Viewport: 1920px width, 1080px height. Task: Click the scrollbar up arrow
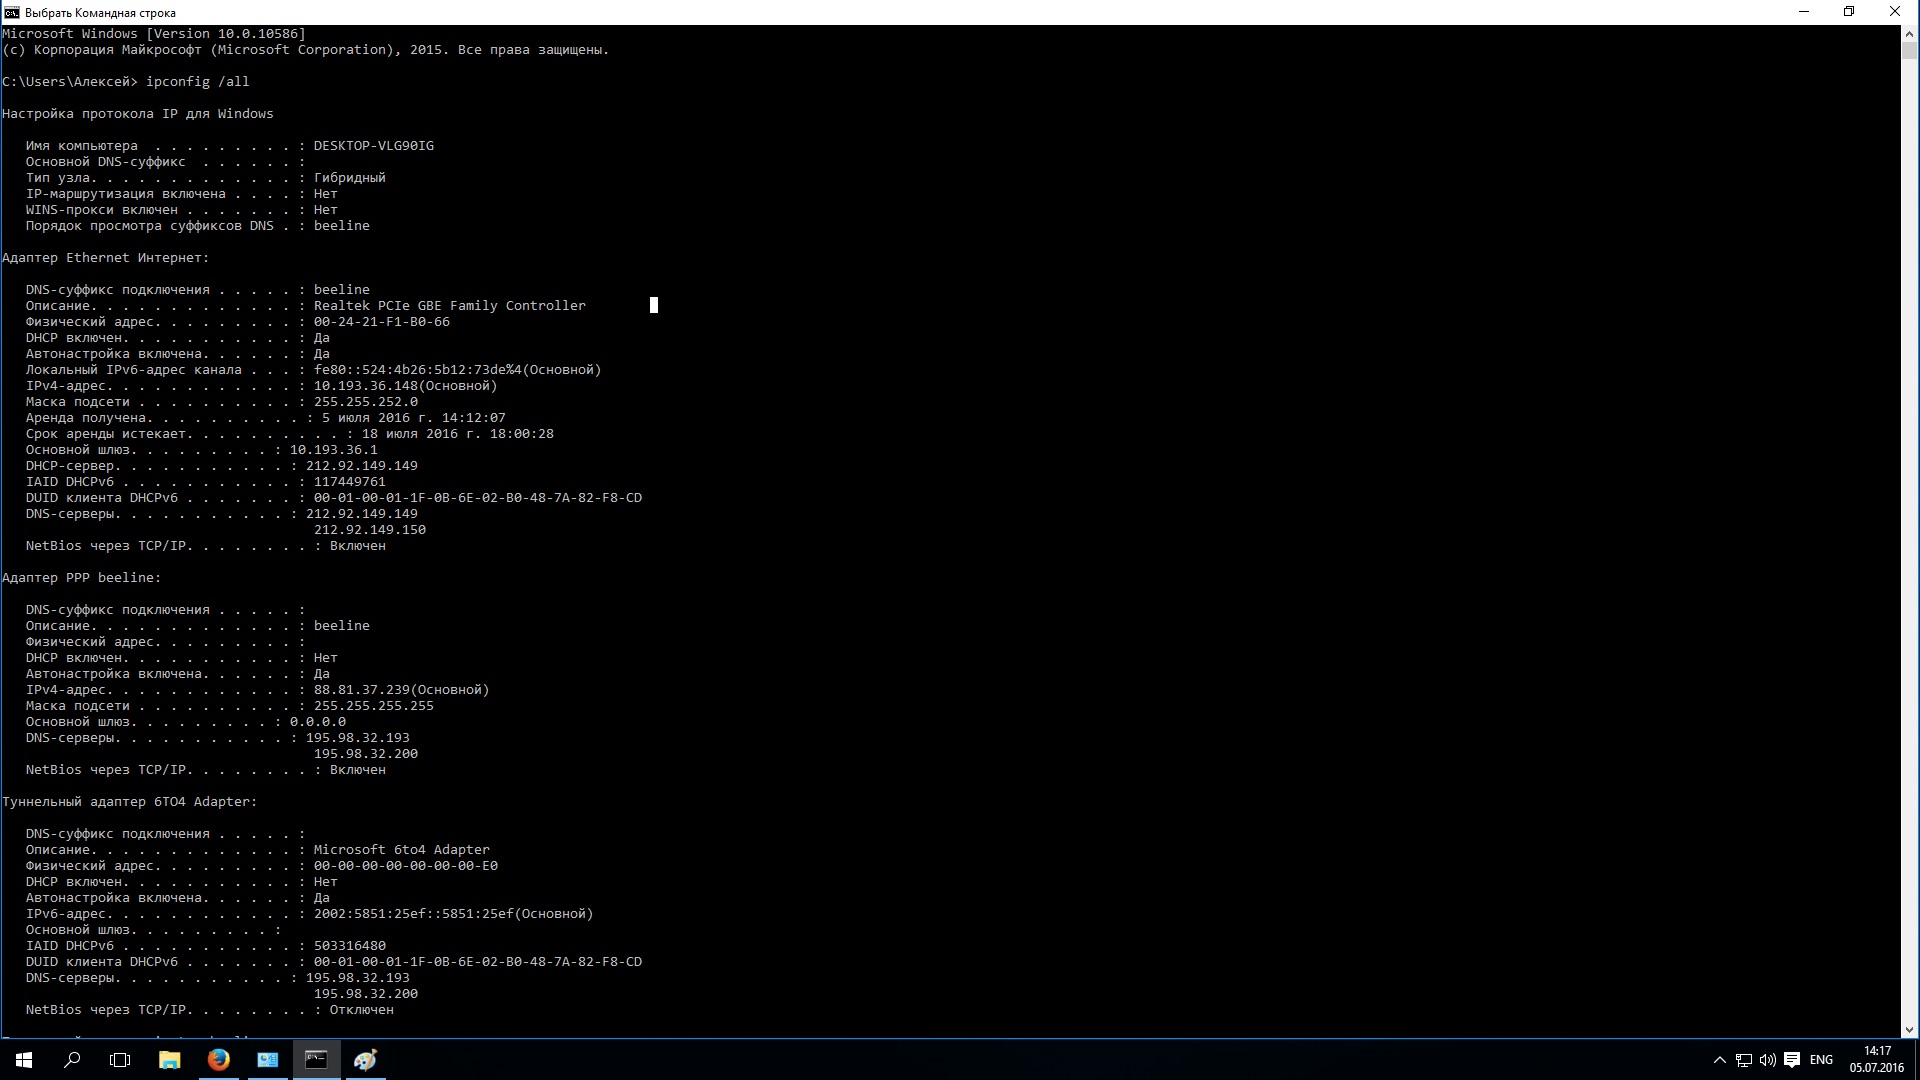pos(1909,33)
